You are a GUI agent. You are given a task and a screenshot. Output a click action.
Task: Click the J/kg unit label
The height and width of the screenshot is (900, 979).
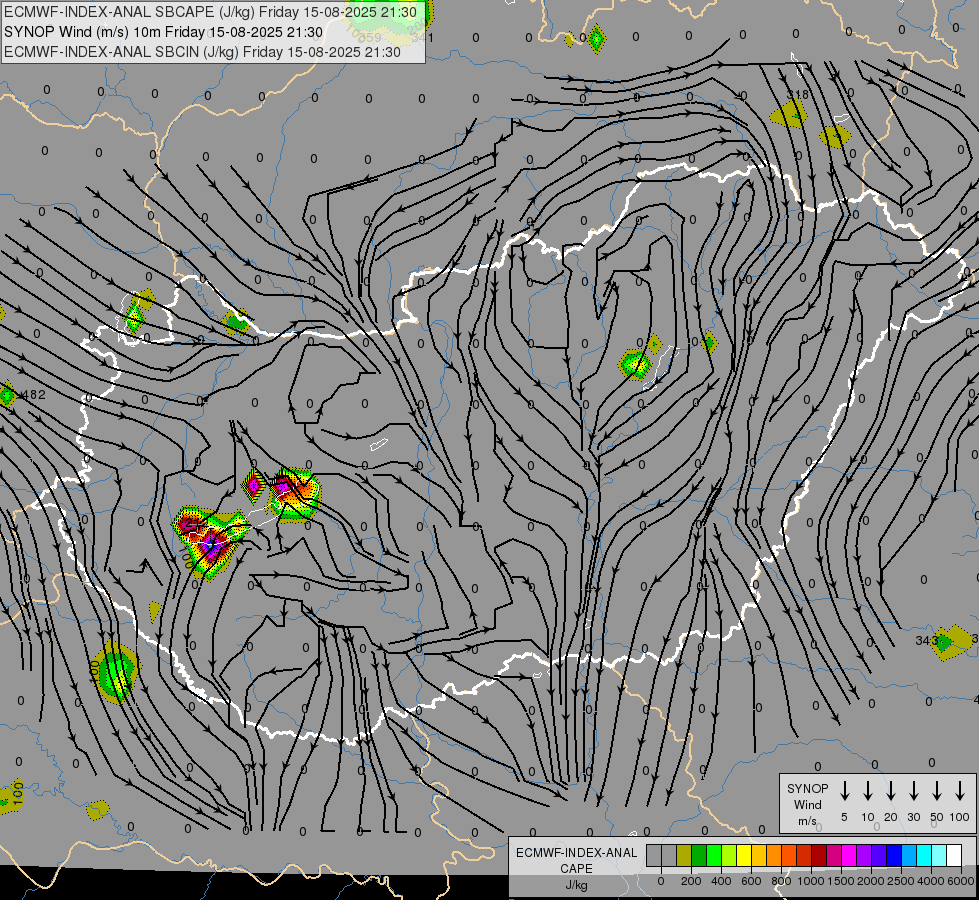click(x=576, y=885)
